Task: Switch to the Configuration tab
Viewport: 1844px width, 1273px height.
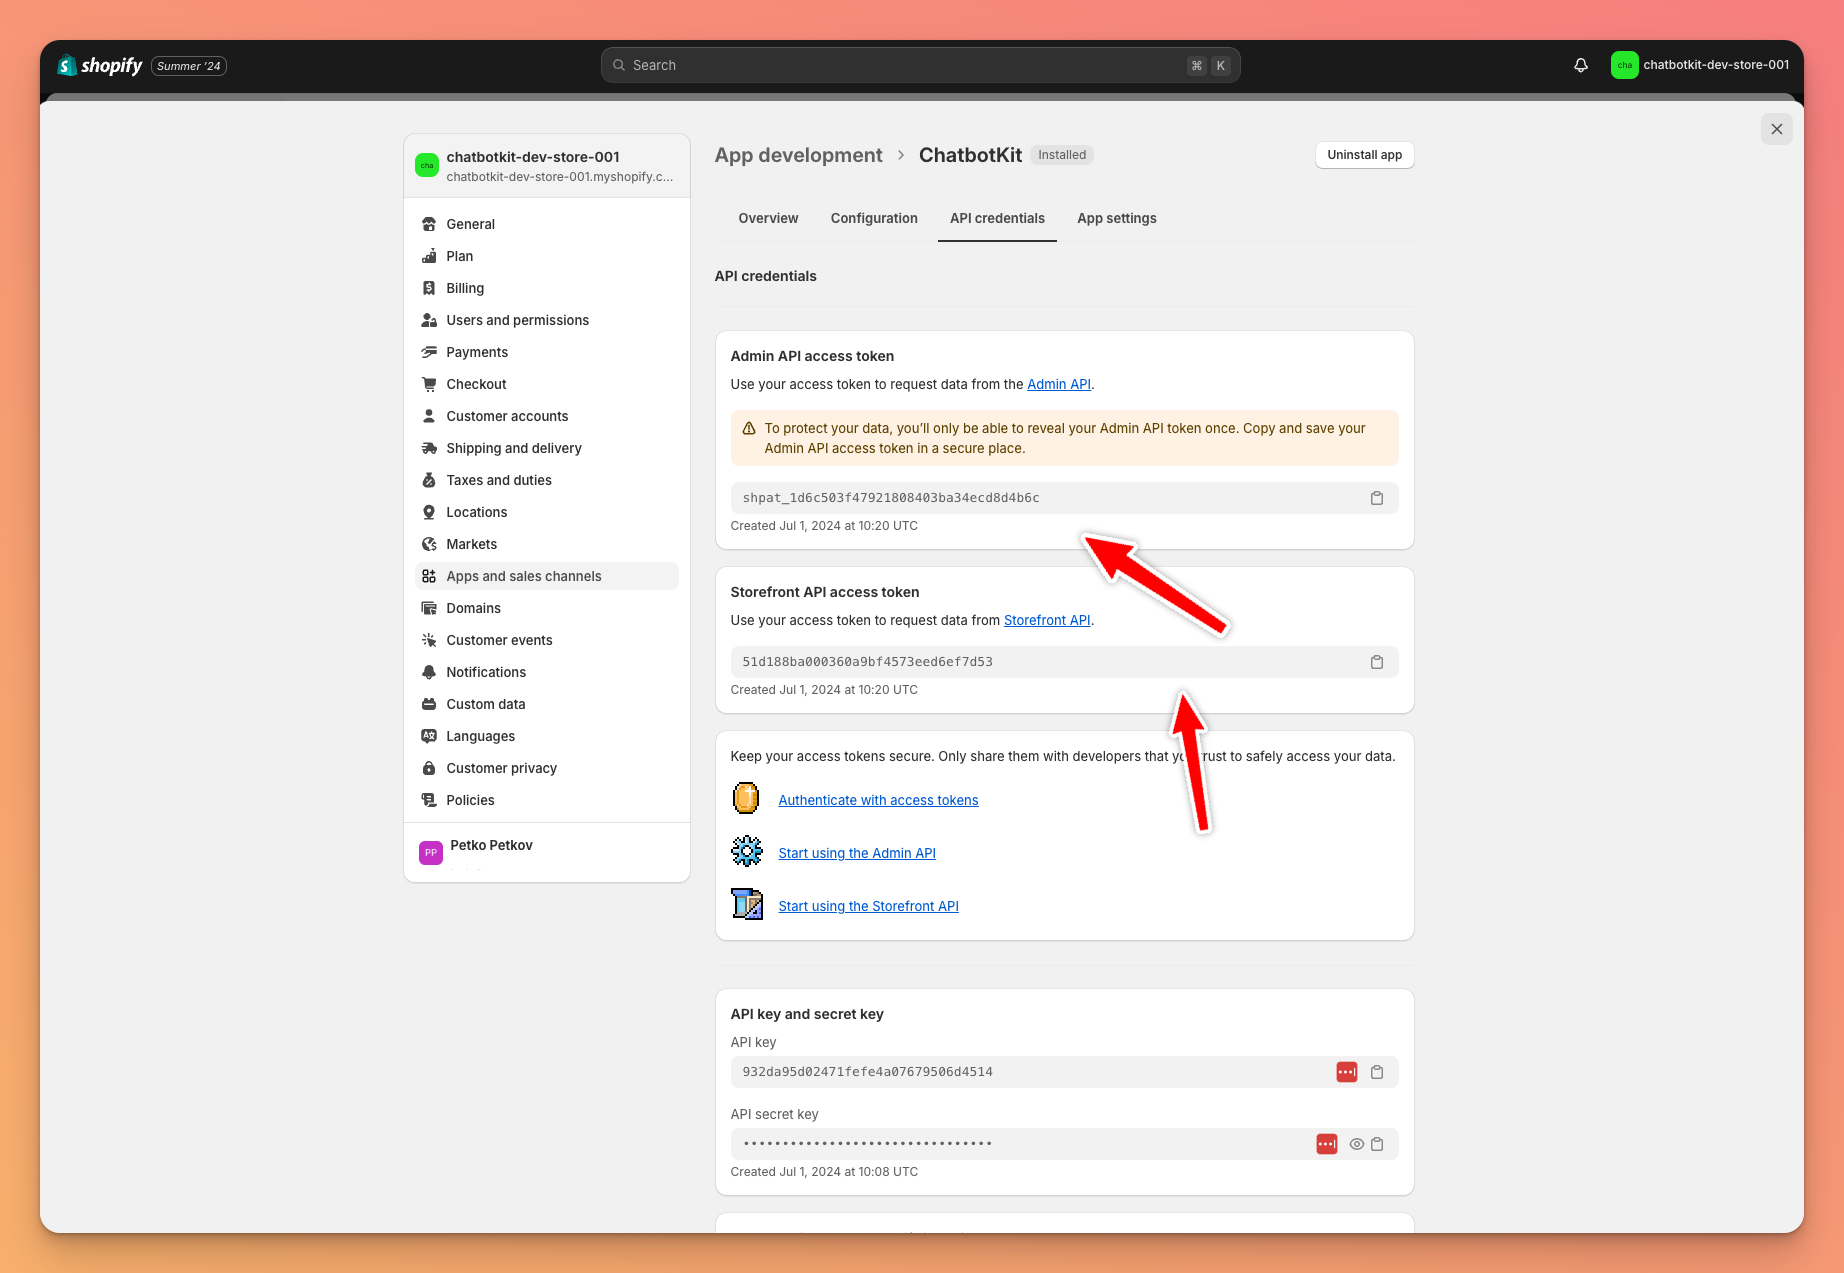Action: click(x=874, y=218)
